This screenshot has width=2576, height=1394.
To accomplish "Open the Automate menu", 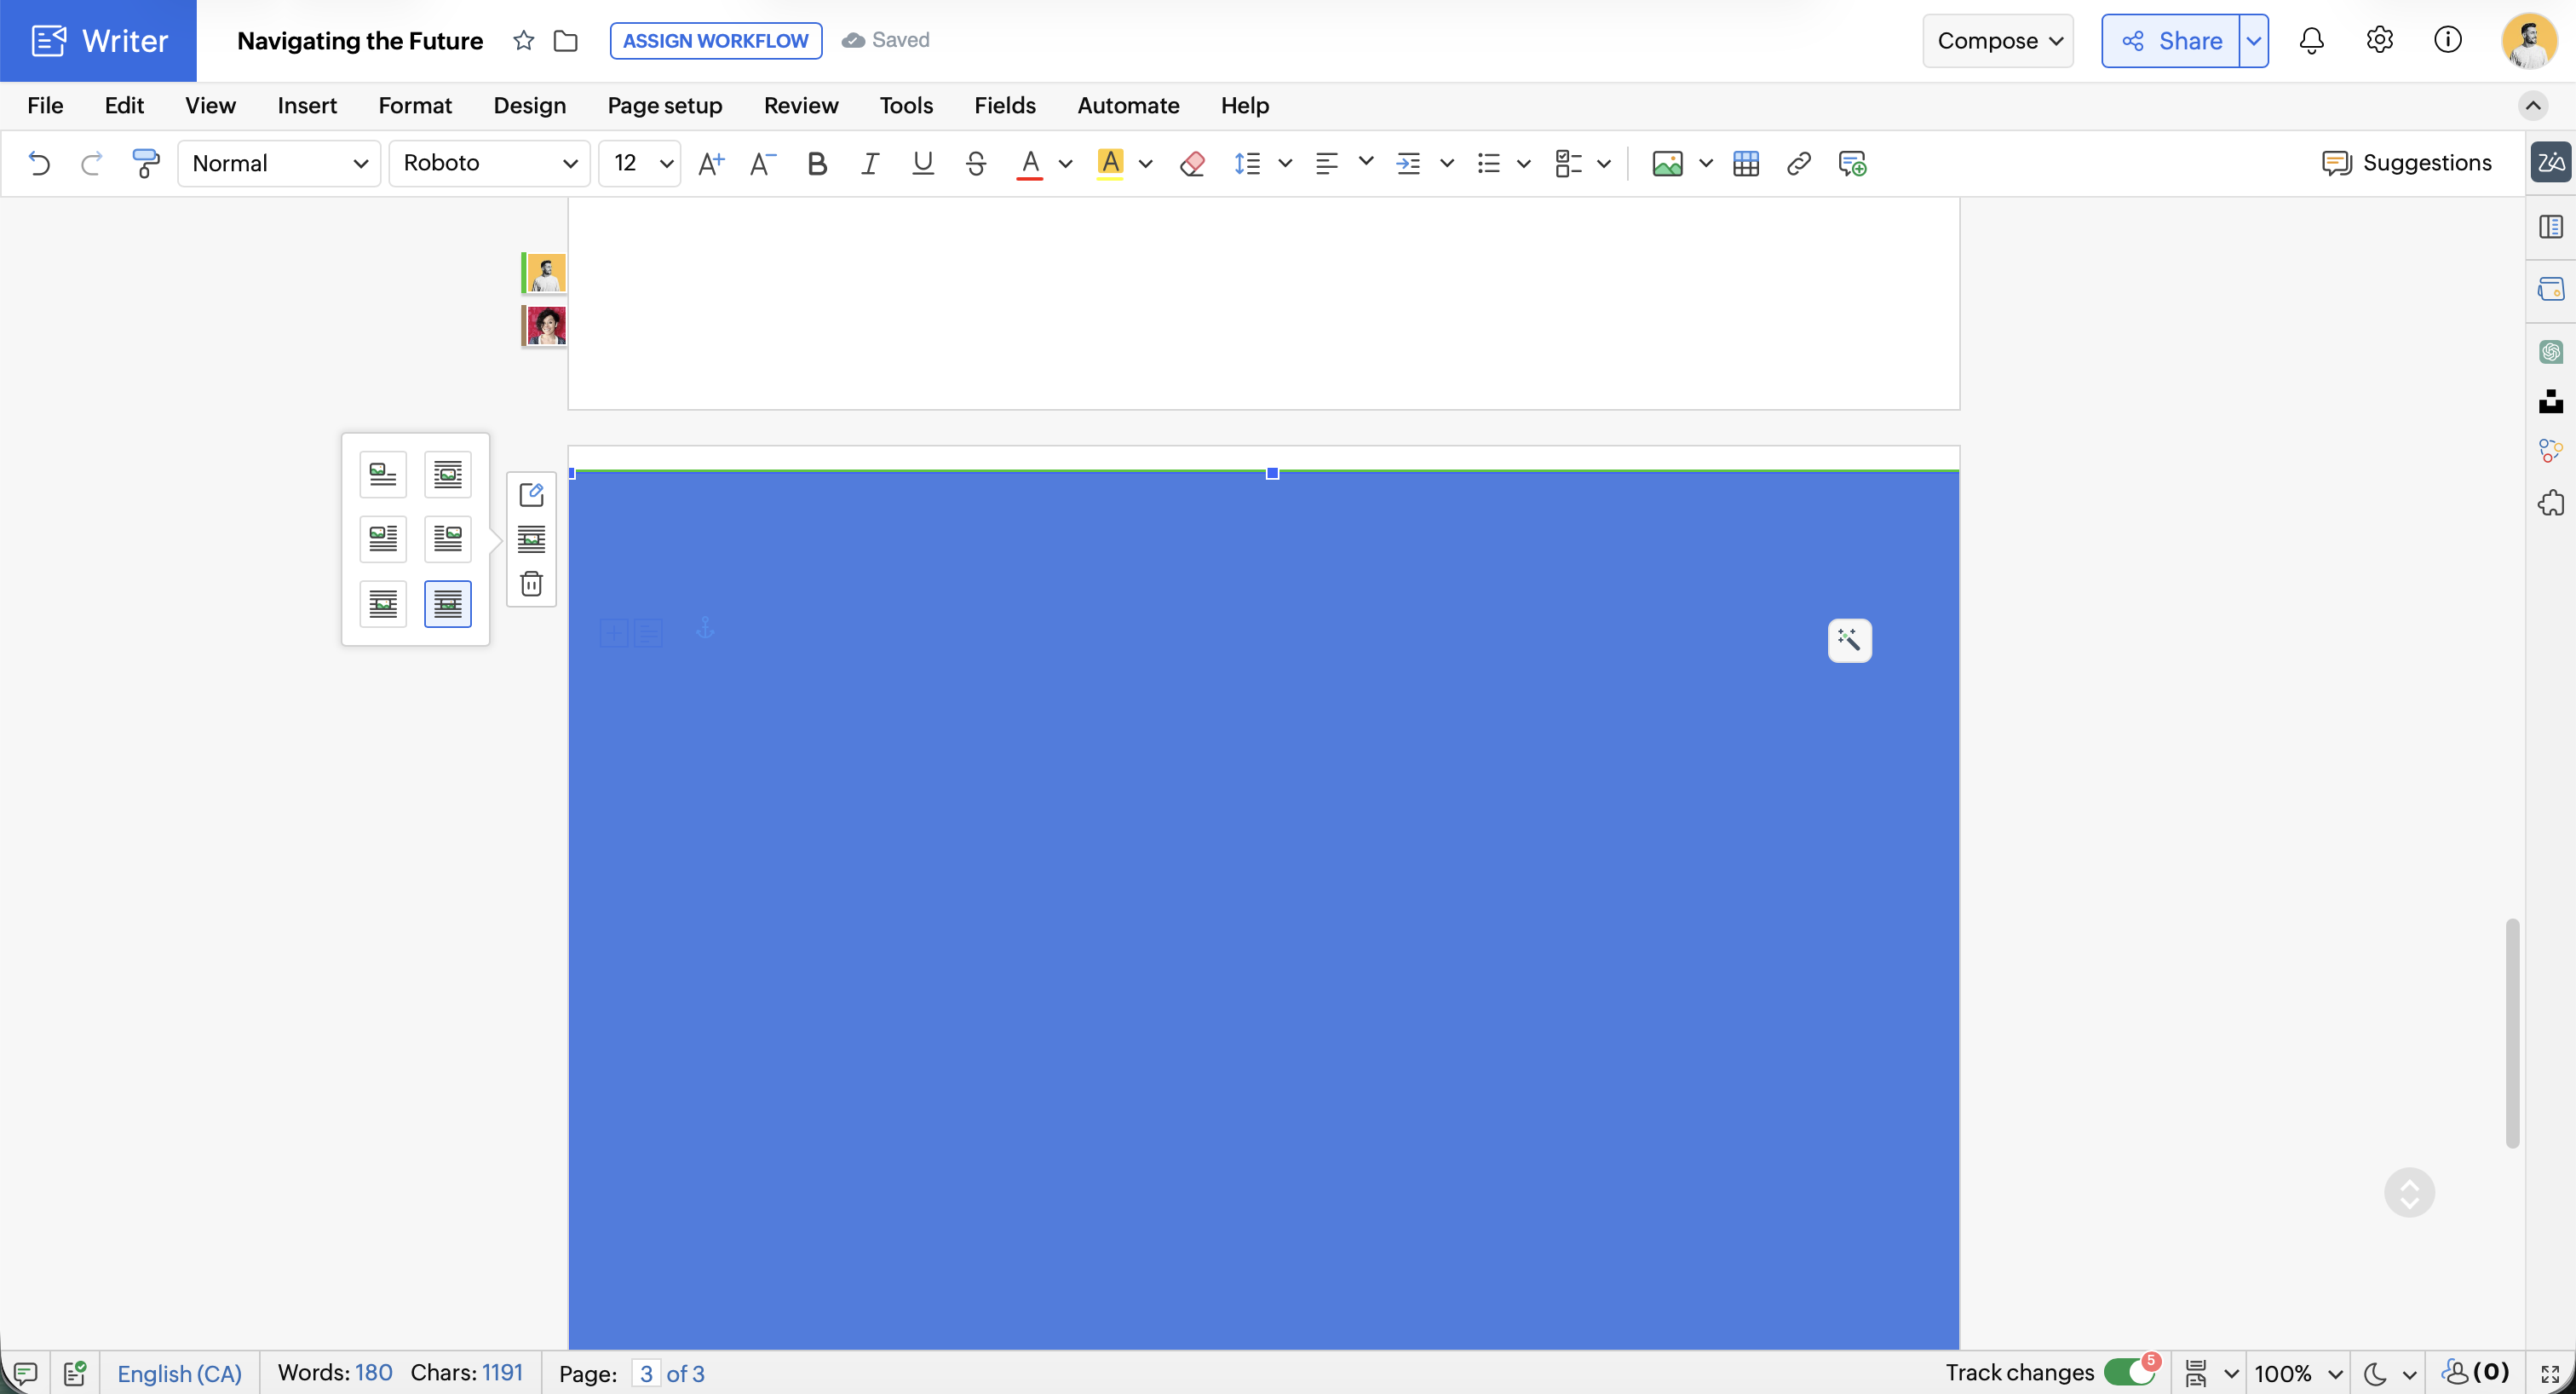I will pyautogui.click(x=1127, y=105).
